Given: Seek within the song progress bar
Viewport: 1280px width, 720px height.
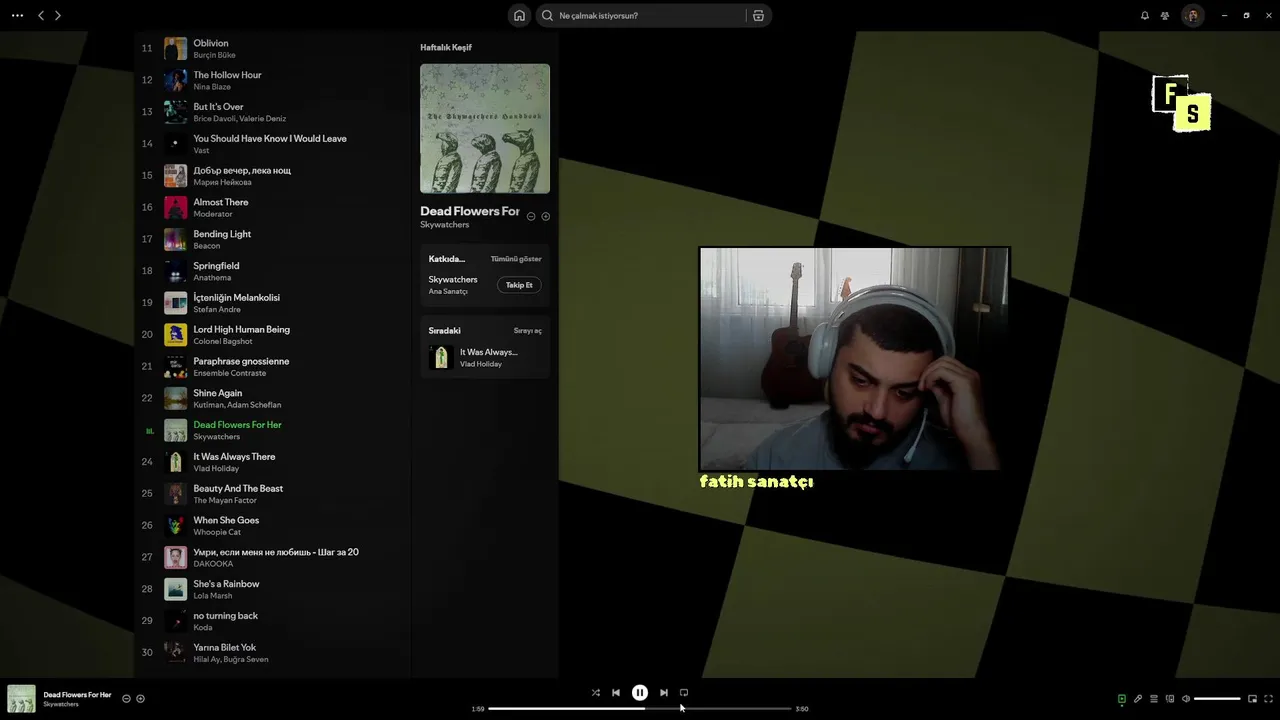Looking at the screenshot, I should (x=640, y=708).
